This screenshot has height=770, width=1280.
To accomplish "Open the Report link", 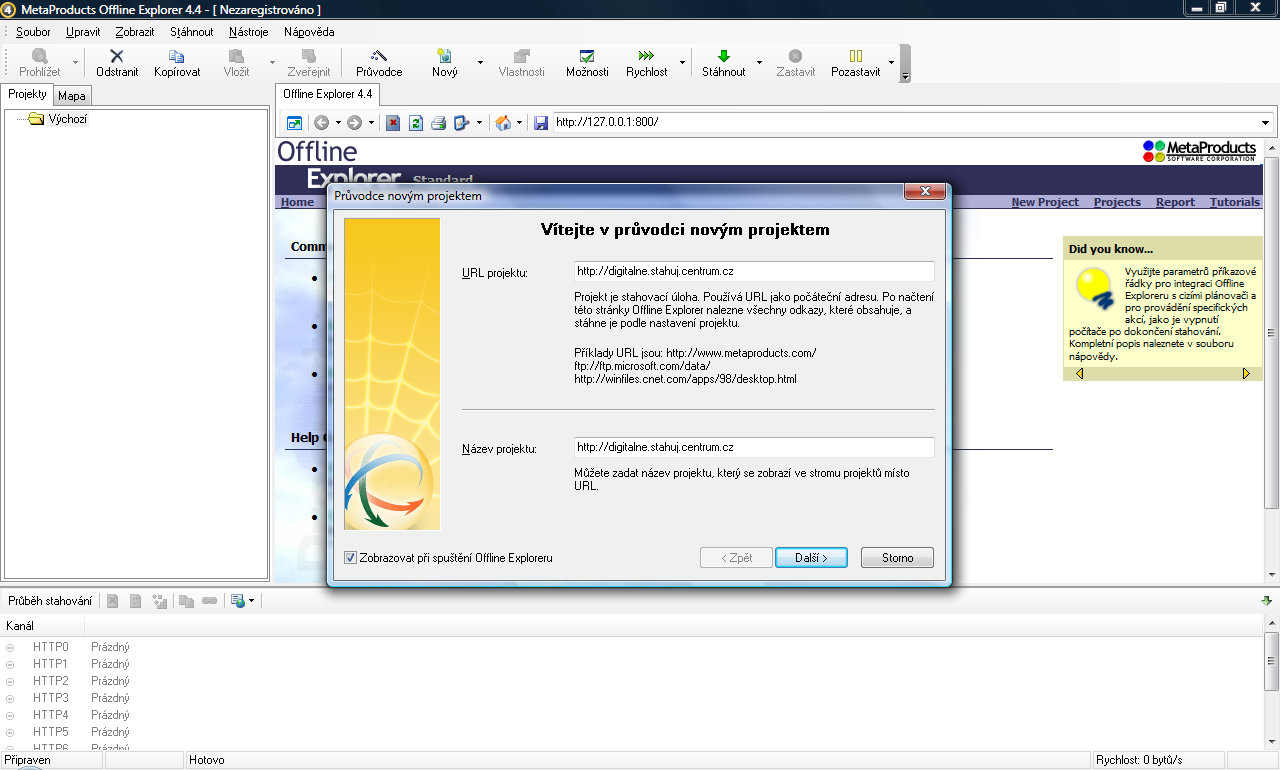I will [1175, 202].
